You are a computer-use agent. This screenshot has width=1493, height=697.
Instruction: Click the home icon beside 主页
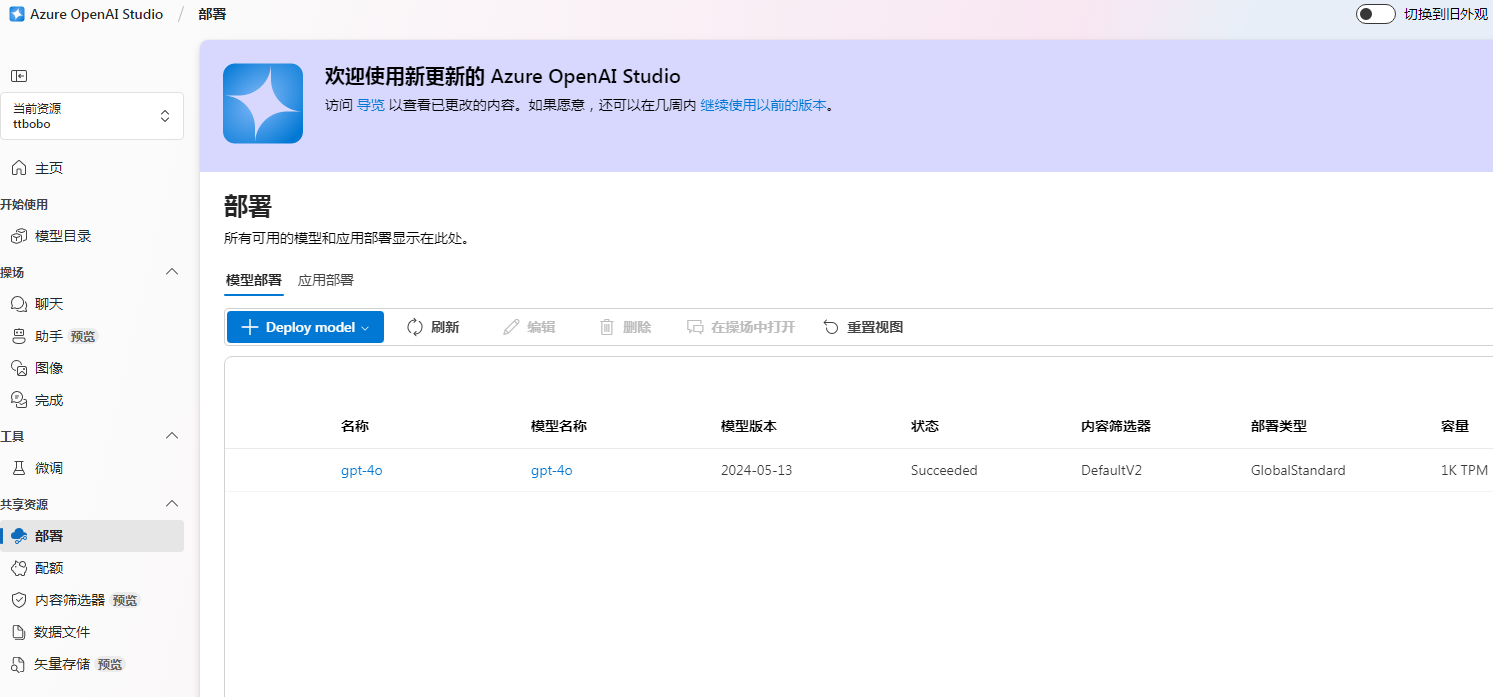19,168
